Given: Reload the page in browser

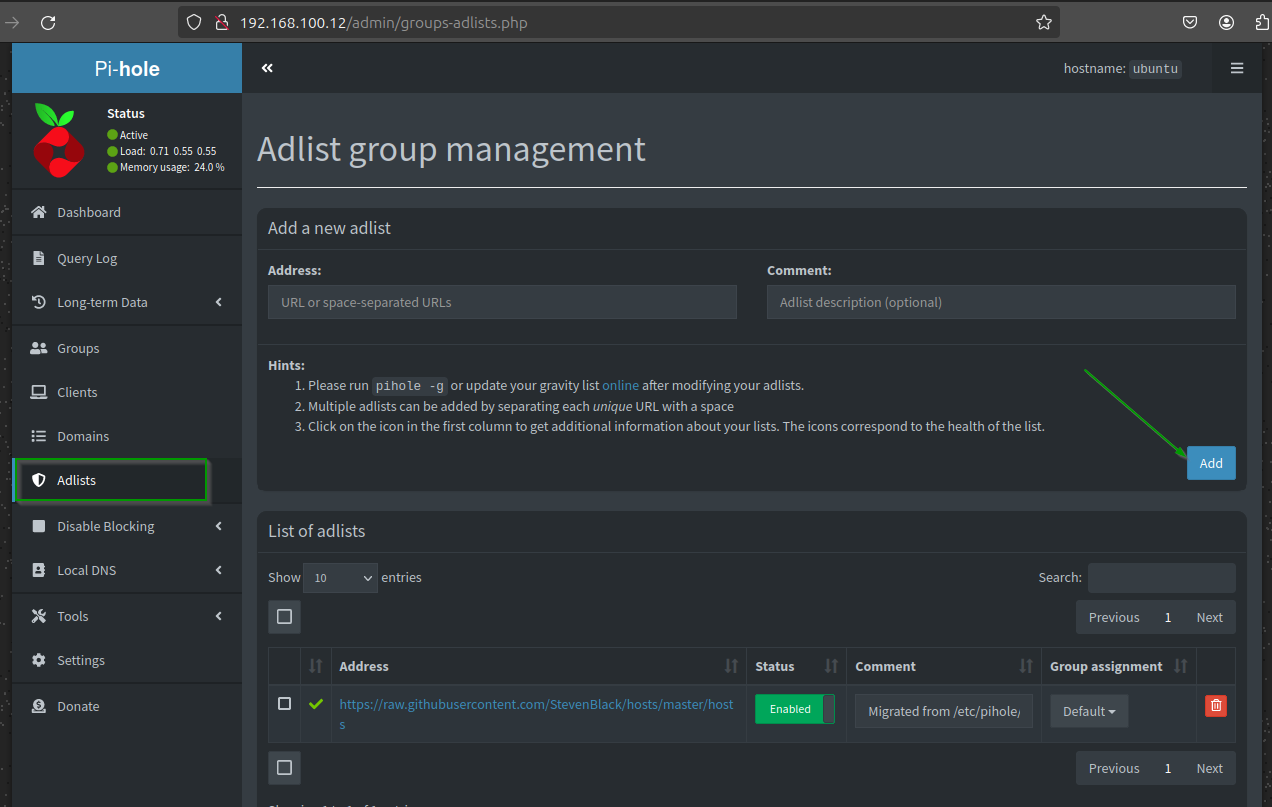Looking at the screenshot, I should (x=48, y=22).
